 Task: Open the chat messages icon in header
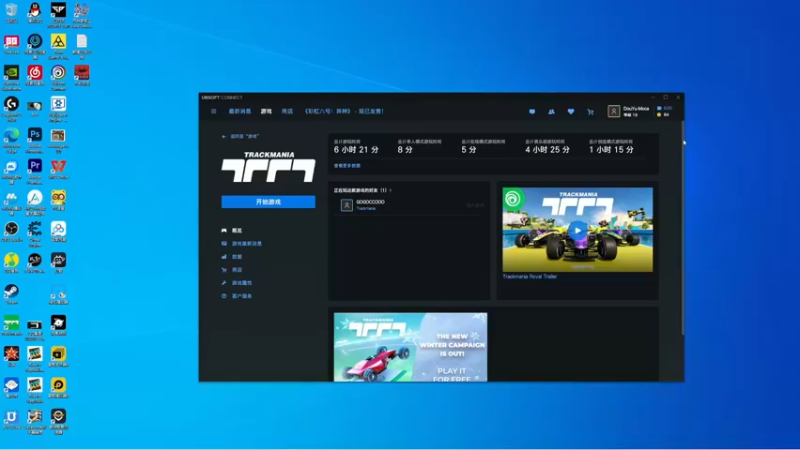(x=532, y=111)
